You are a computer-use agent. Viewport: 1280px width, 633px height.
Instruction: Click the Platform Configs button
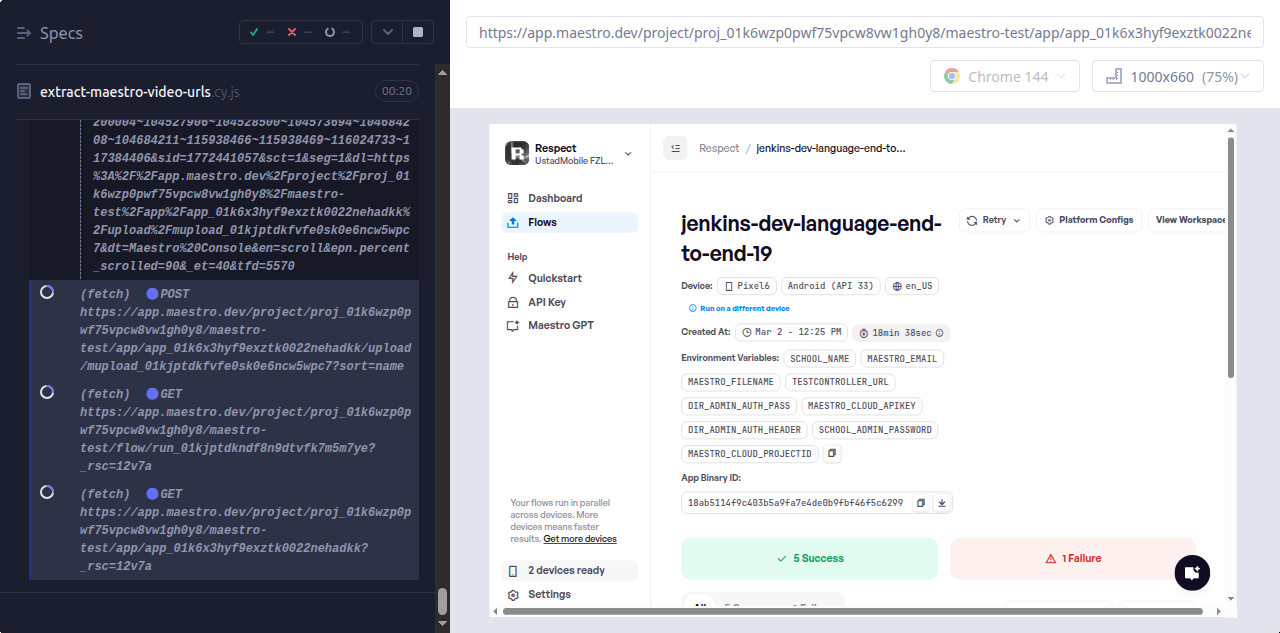pos(1088,220)
